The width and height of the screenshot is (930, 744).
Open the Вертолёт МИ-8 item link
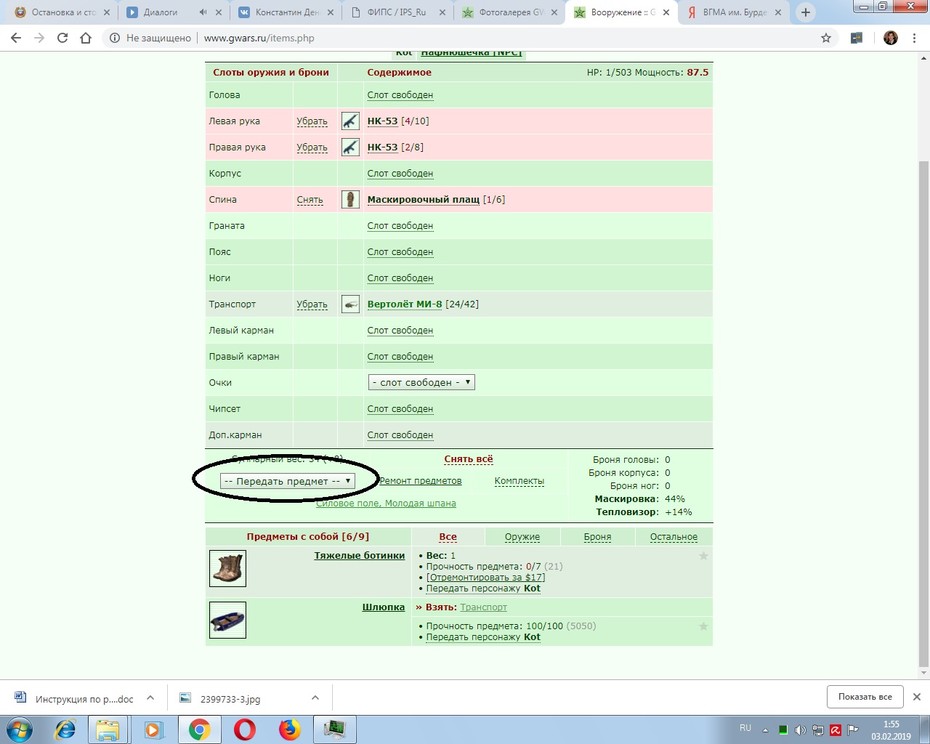405,304
